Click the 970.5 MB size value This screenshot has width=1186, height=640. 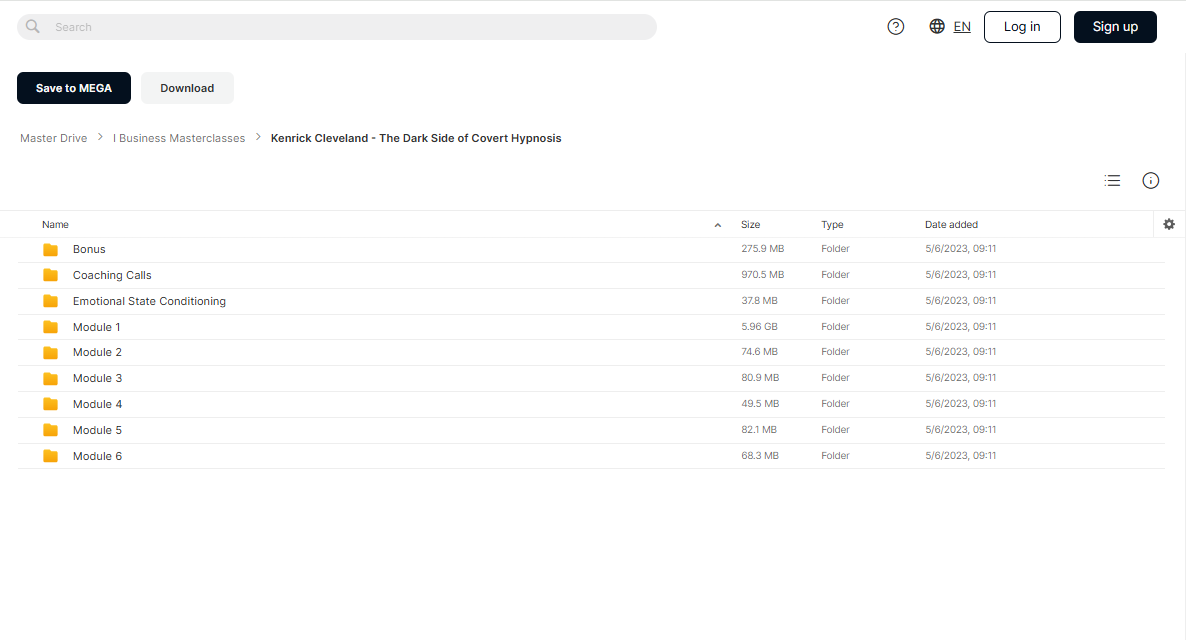[x=762, y=275]
